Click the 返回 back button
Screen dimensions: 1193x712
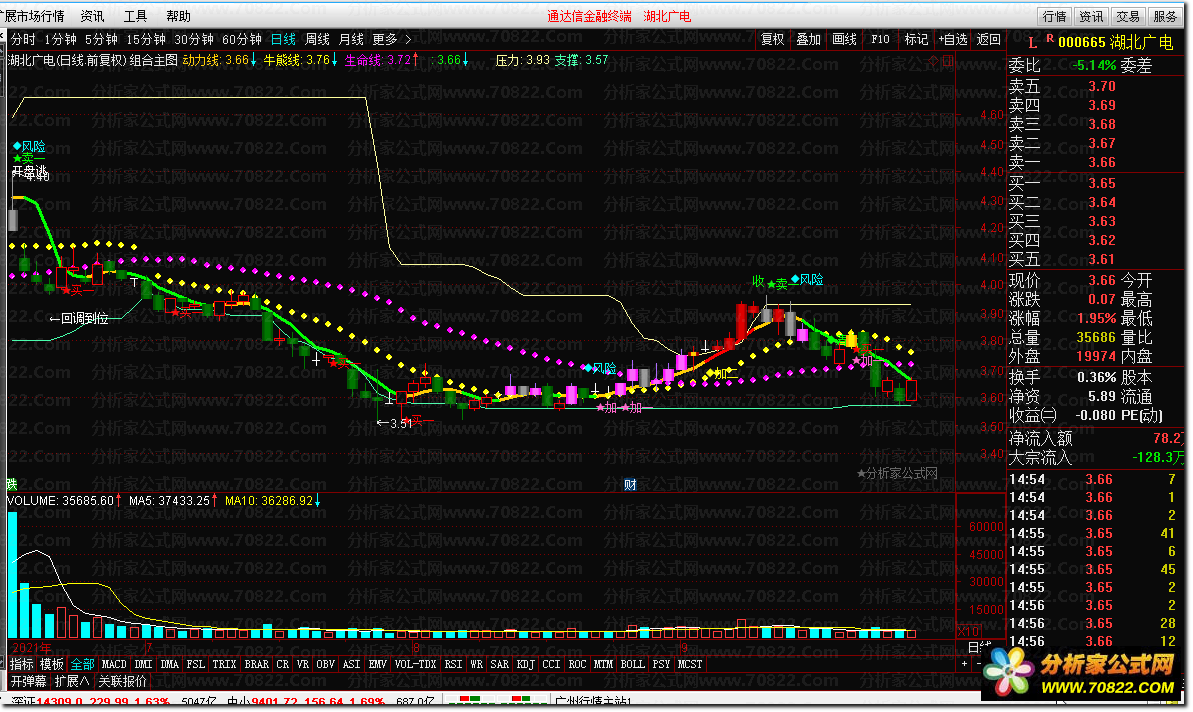point(988,40)
